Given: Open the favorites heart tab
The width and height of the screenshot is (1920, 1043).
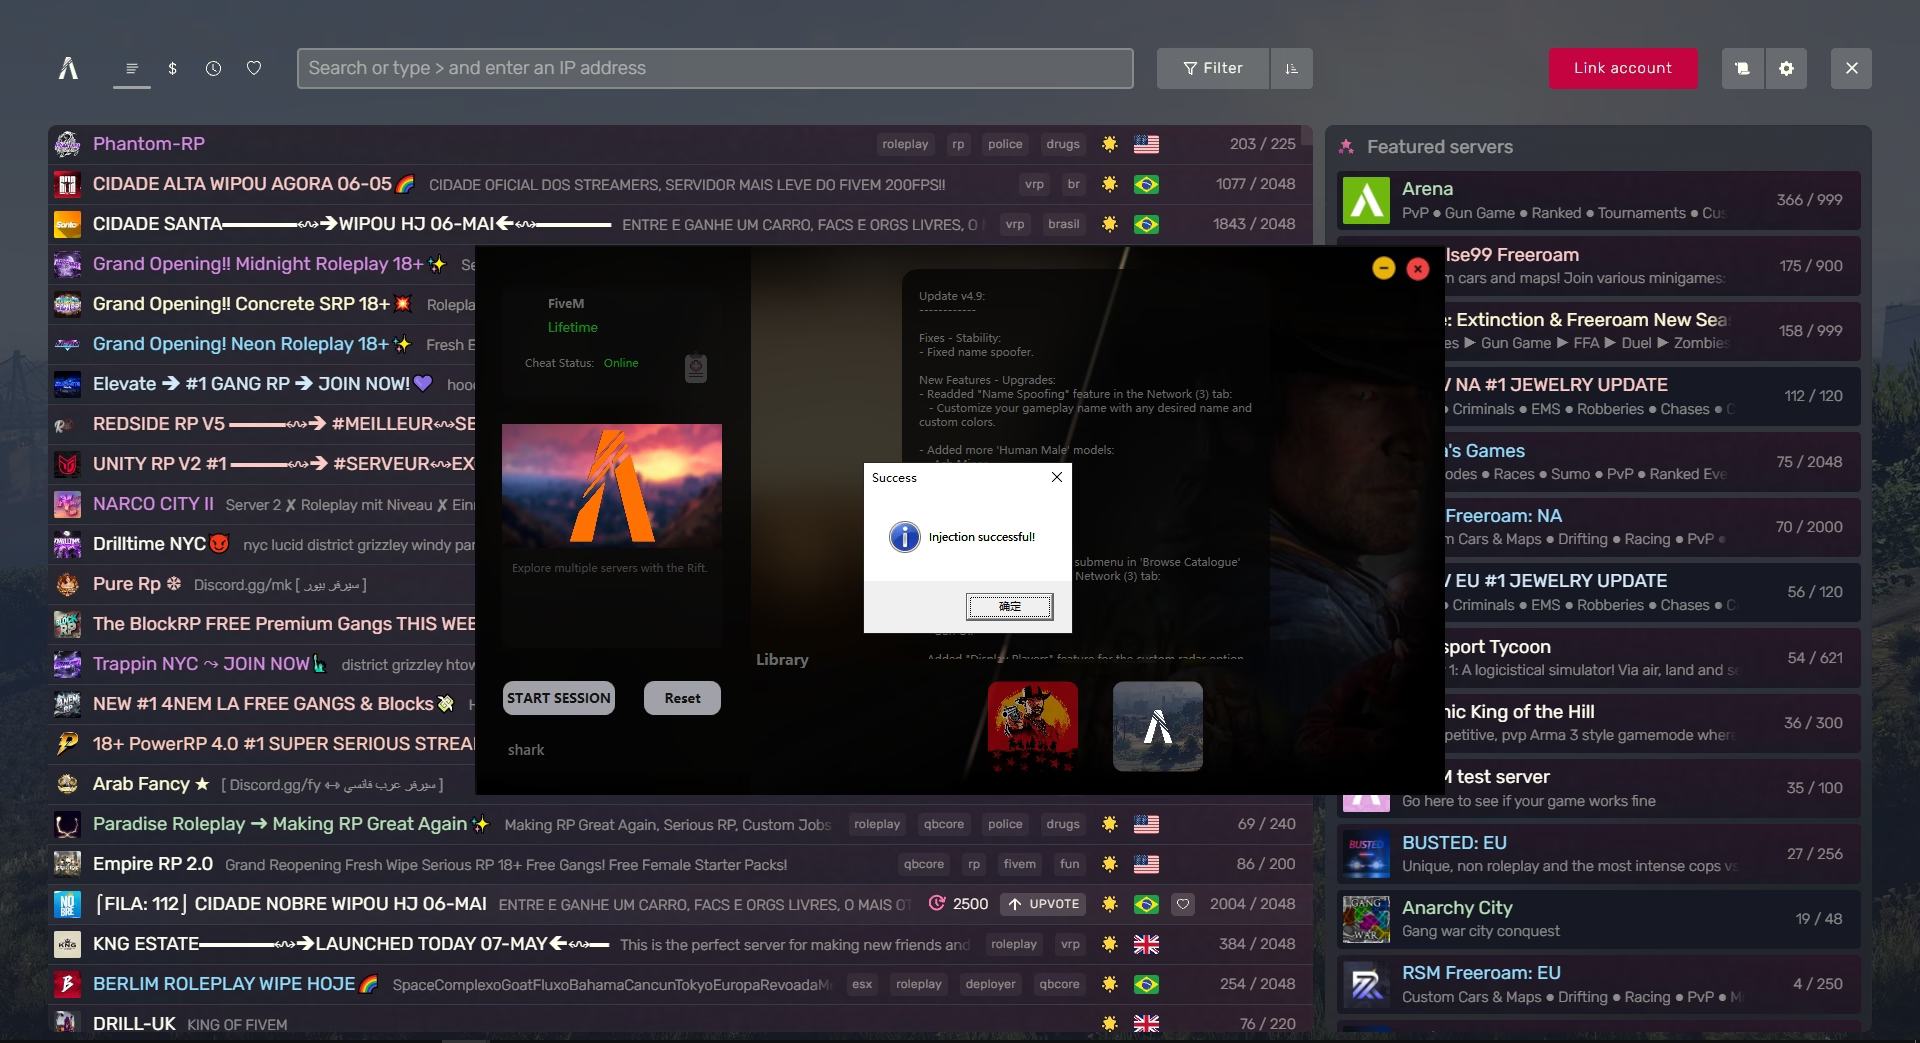Looking at the screenshot, I should (254, 68).
